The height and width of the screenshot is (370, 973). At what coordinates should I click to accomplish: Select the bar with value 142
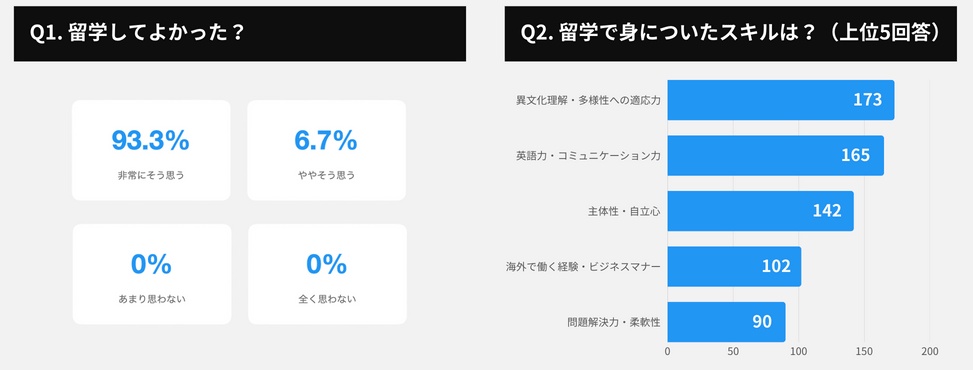coord(760,211)
